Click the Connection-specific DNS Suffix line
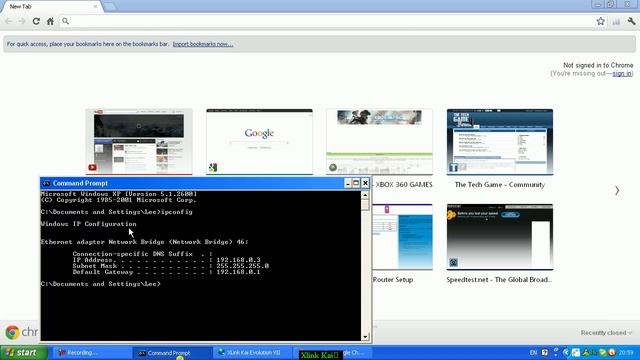The image size is (640, 360). pos(142,253)
